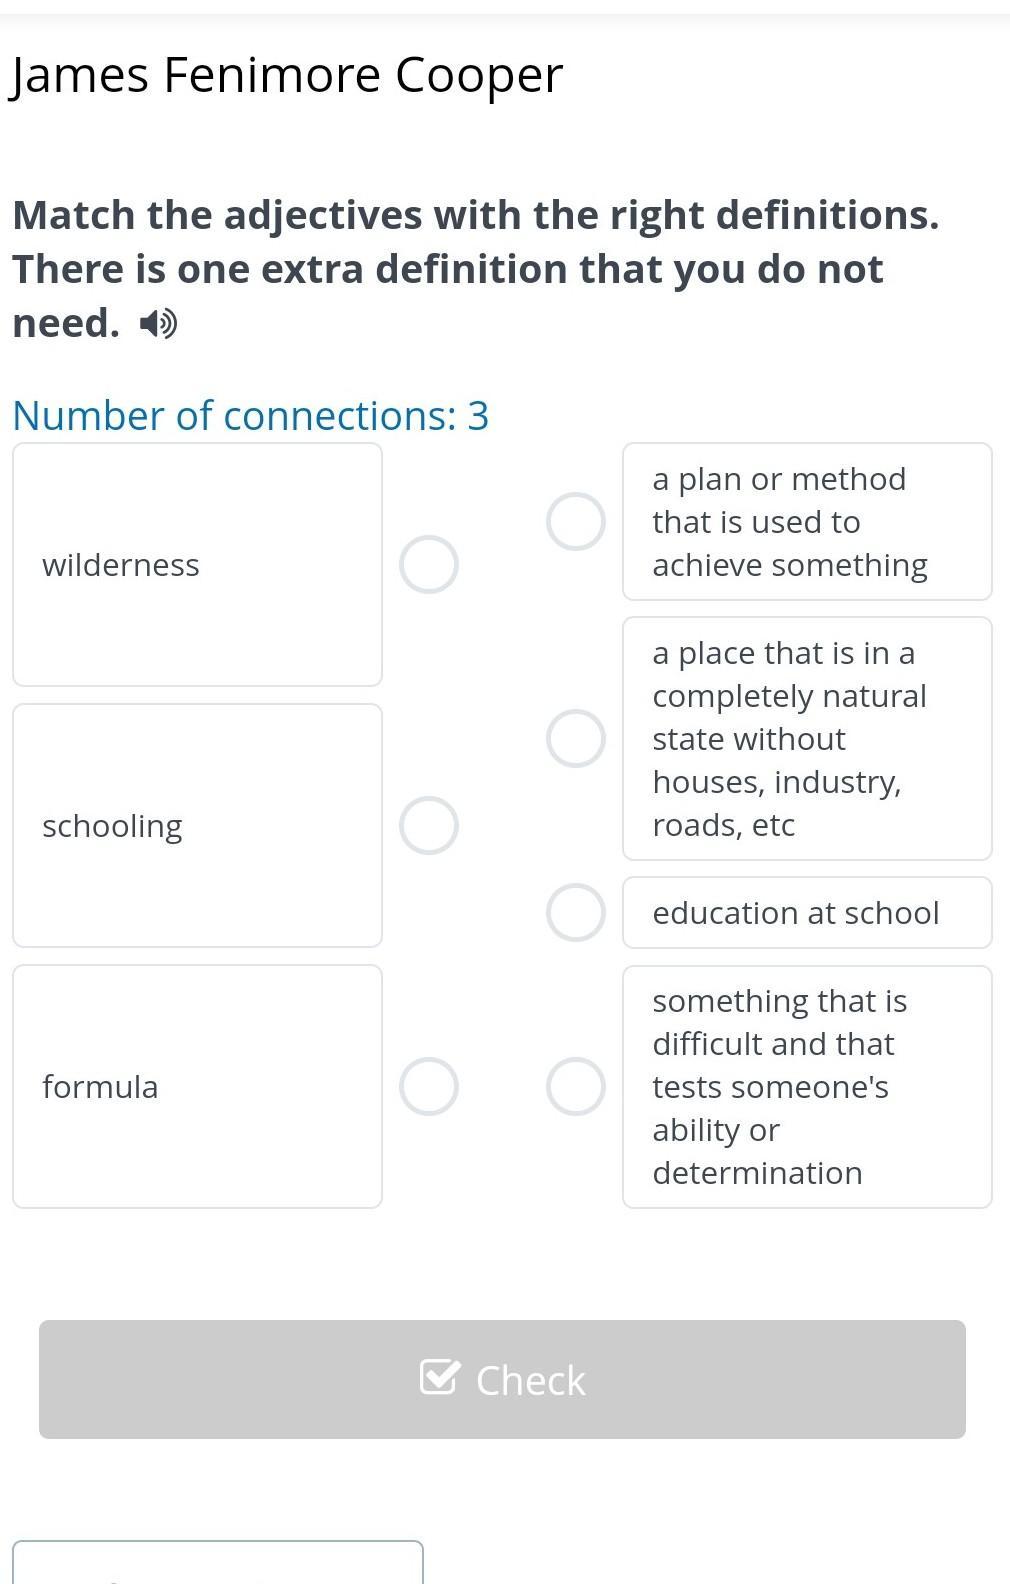Click 'education at school' definition box
Viewport: 1010px width, 1584px height.
coord(807,913)
